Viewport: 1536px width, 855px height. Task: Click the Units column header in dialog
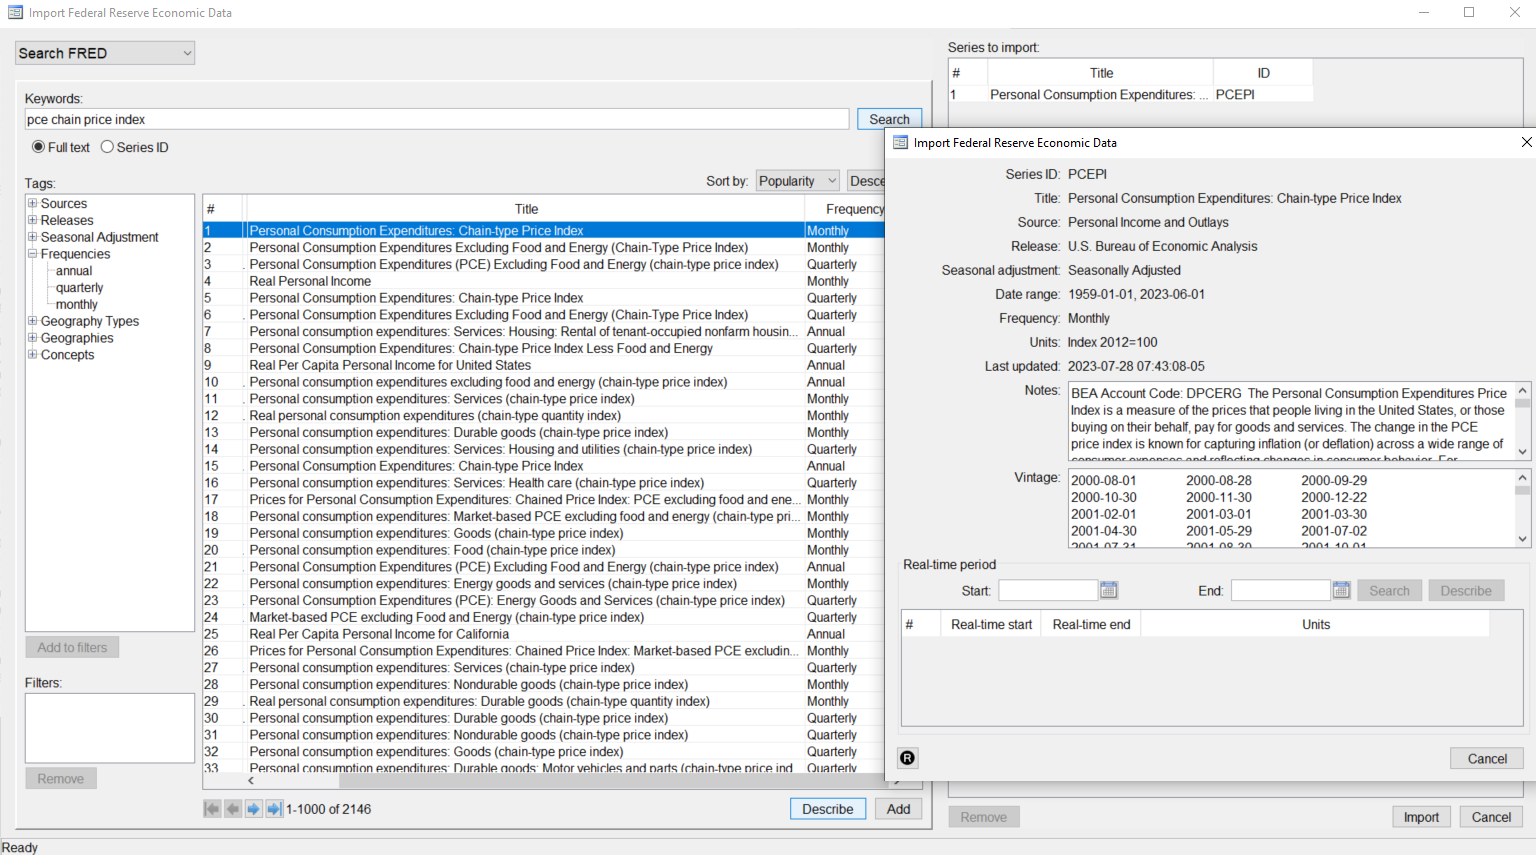tap(1316, 624)
